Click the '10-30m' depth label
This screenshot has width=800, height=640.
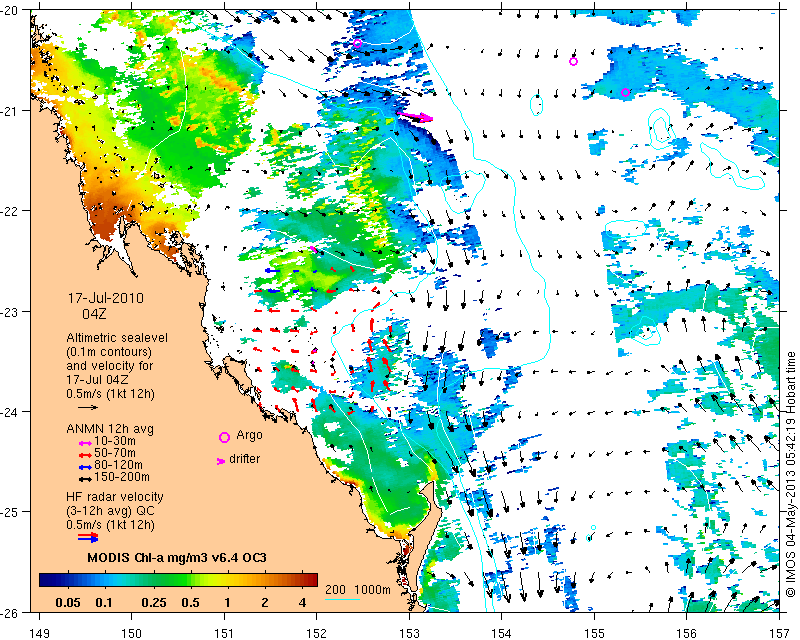[115, 441]
